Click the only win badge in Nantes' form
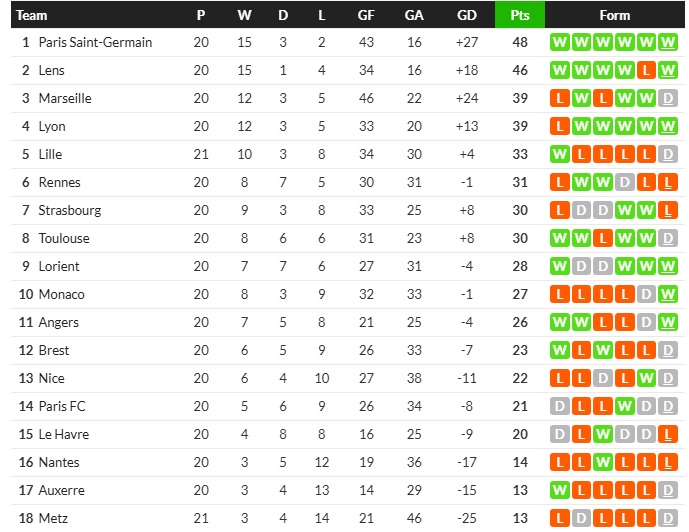The height and width of the screenshot is (532, 689). point(603,462)
